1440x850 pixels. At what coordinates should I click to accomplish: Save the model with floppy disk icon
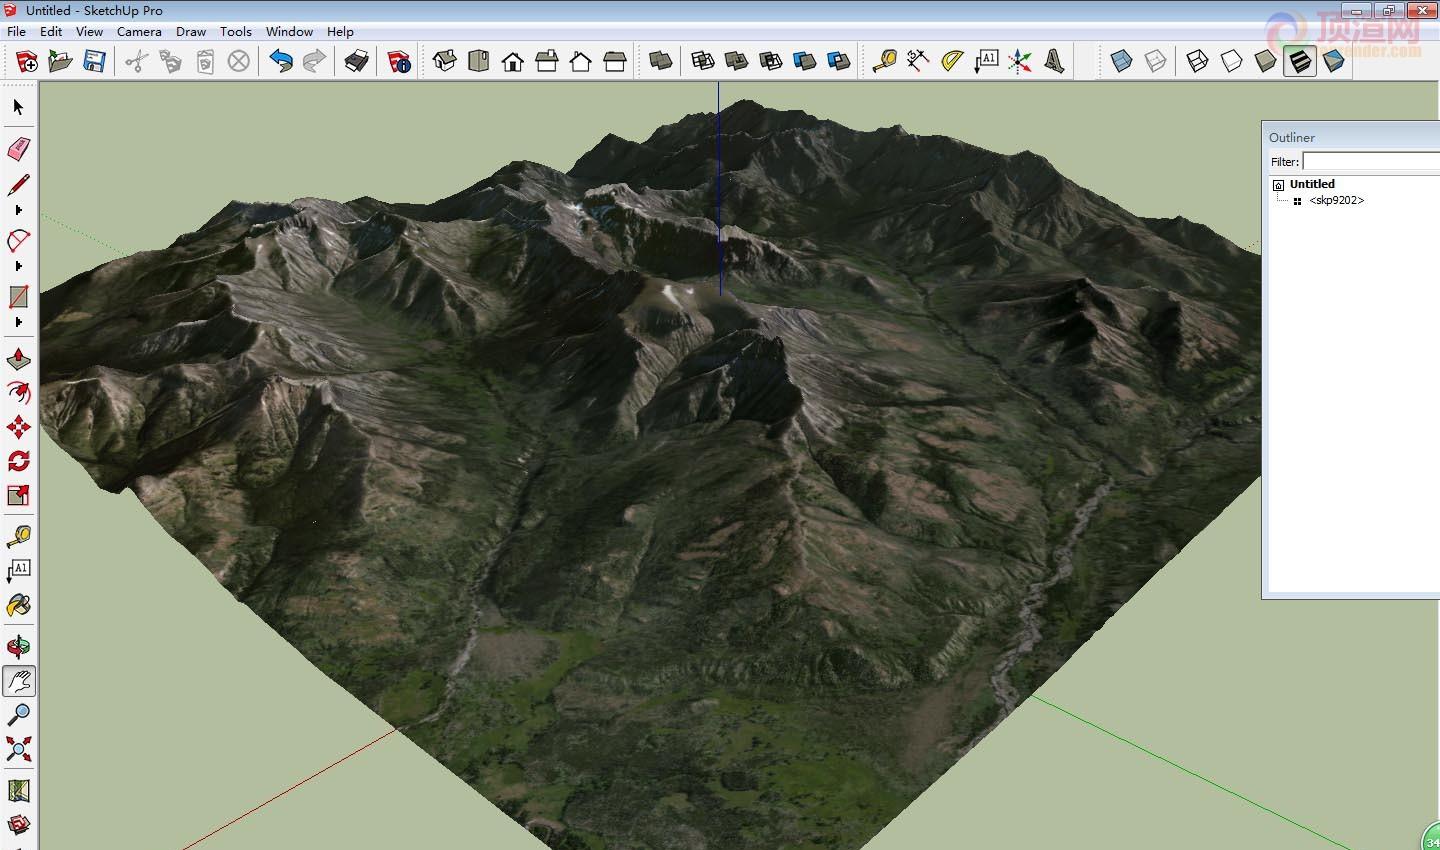pyautogui.click(x=94, y=62)
